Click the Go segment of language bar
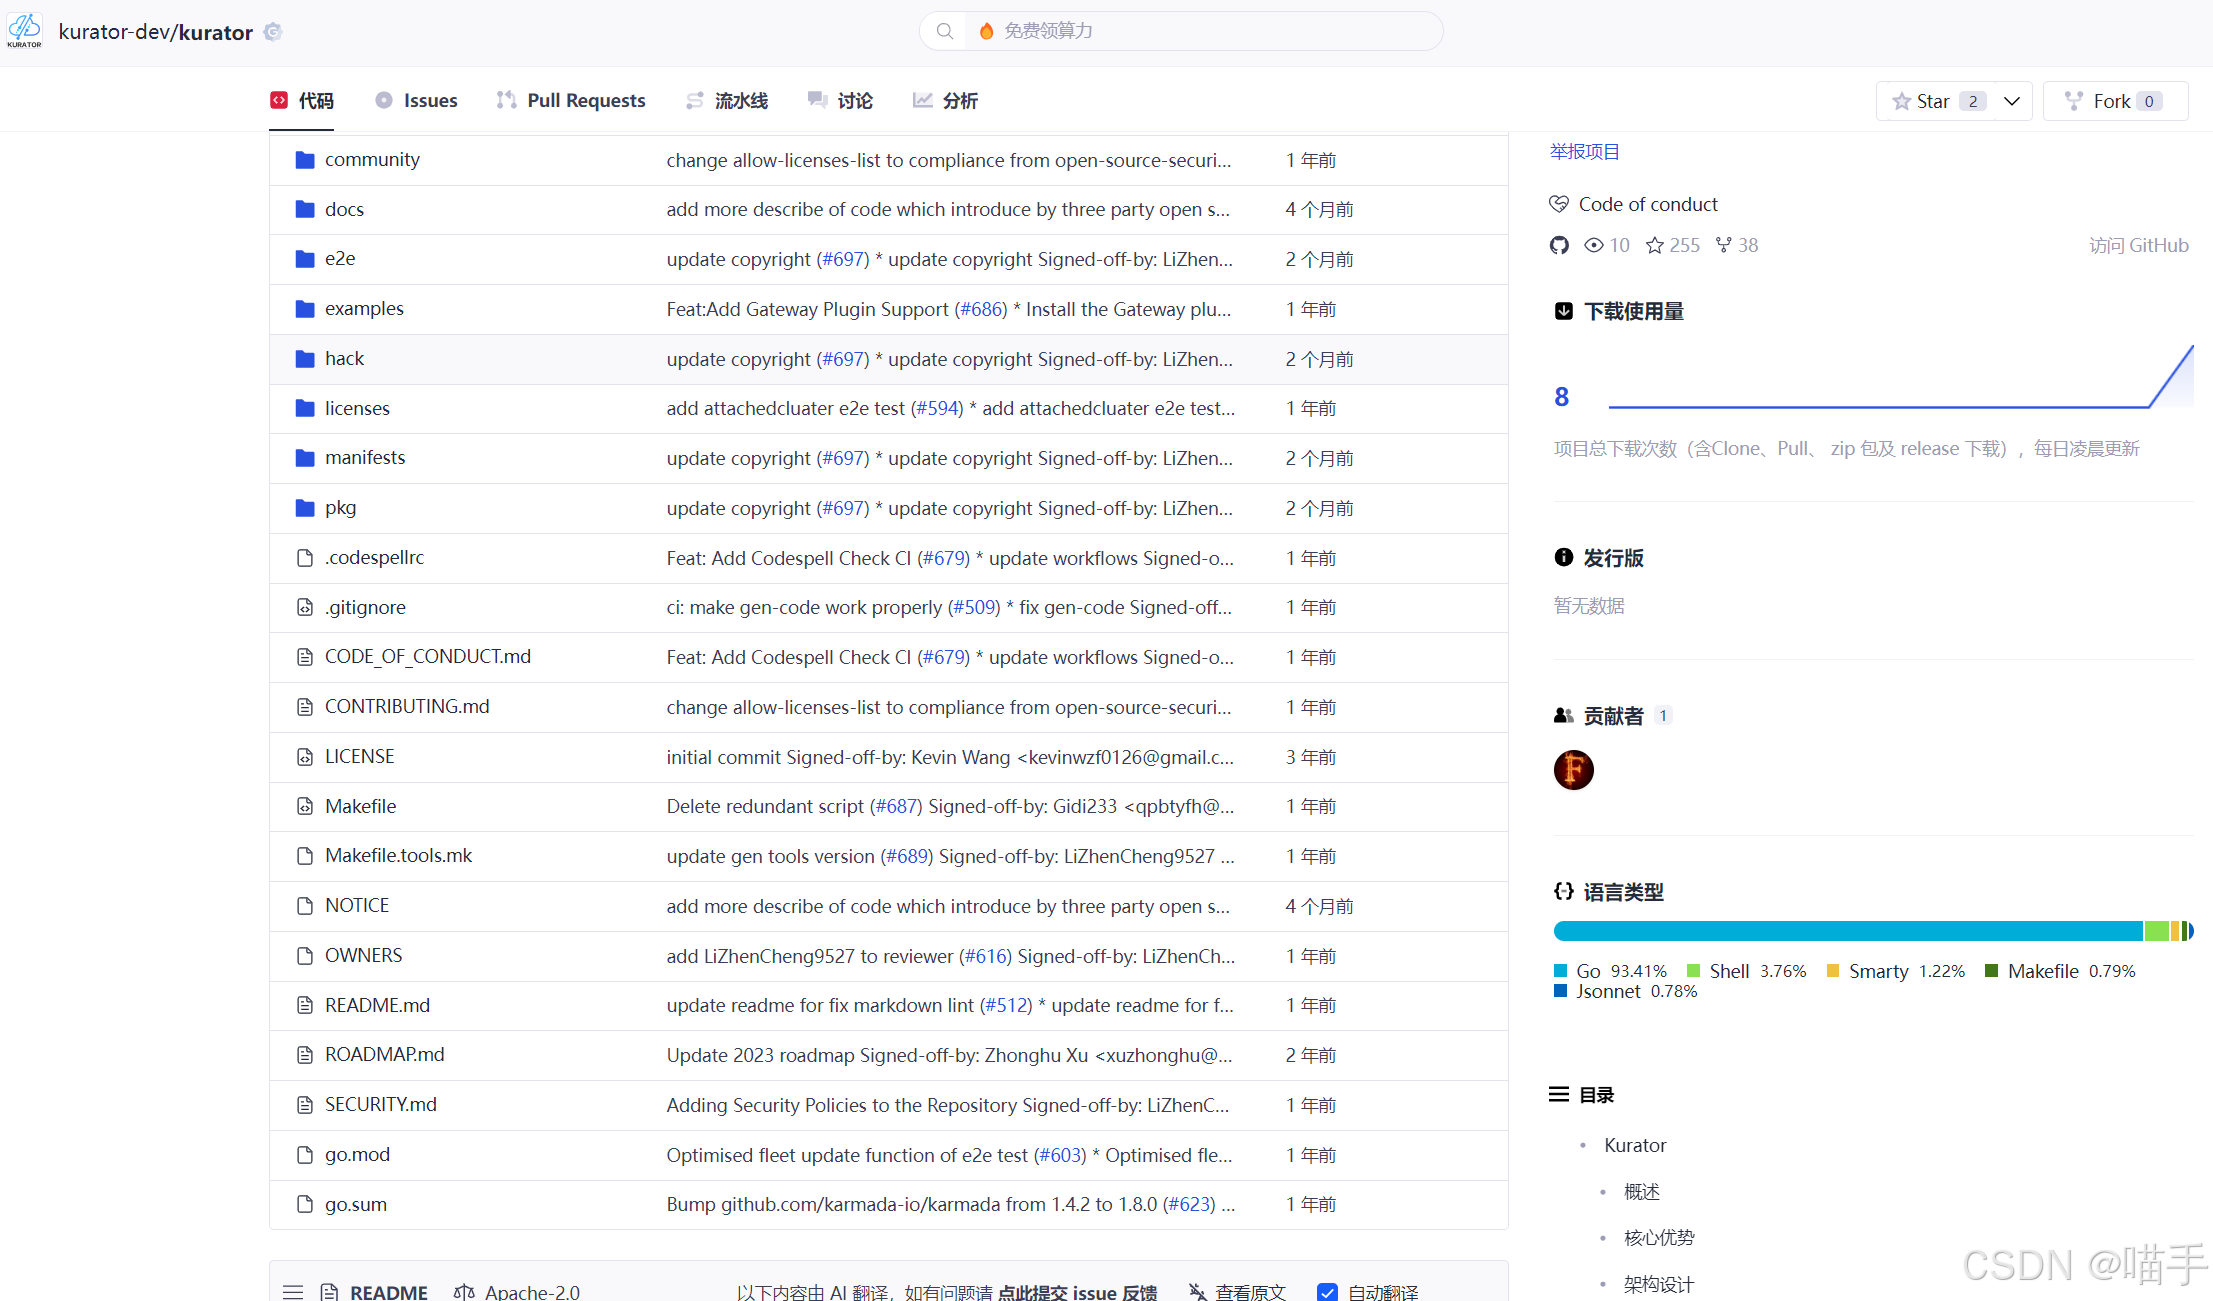2213x1301 pixels. pos(1847,931)
